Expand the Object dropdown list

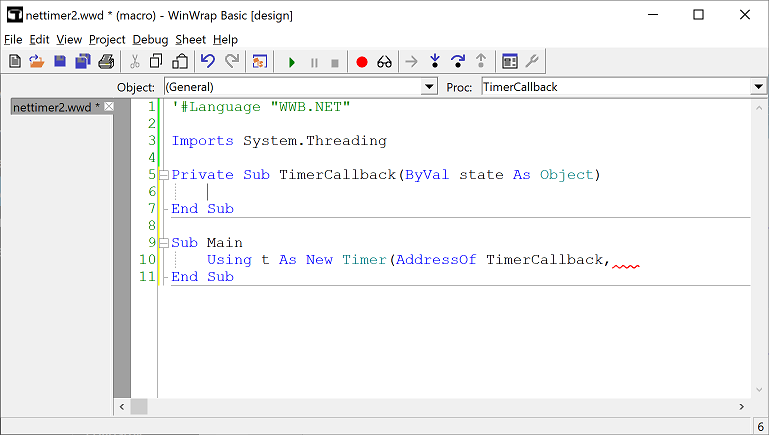coord(429,87)
